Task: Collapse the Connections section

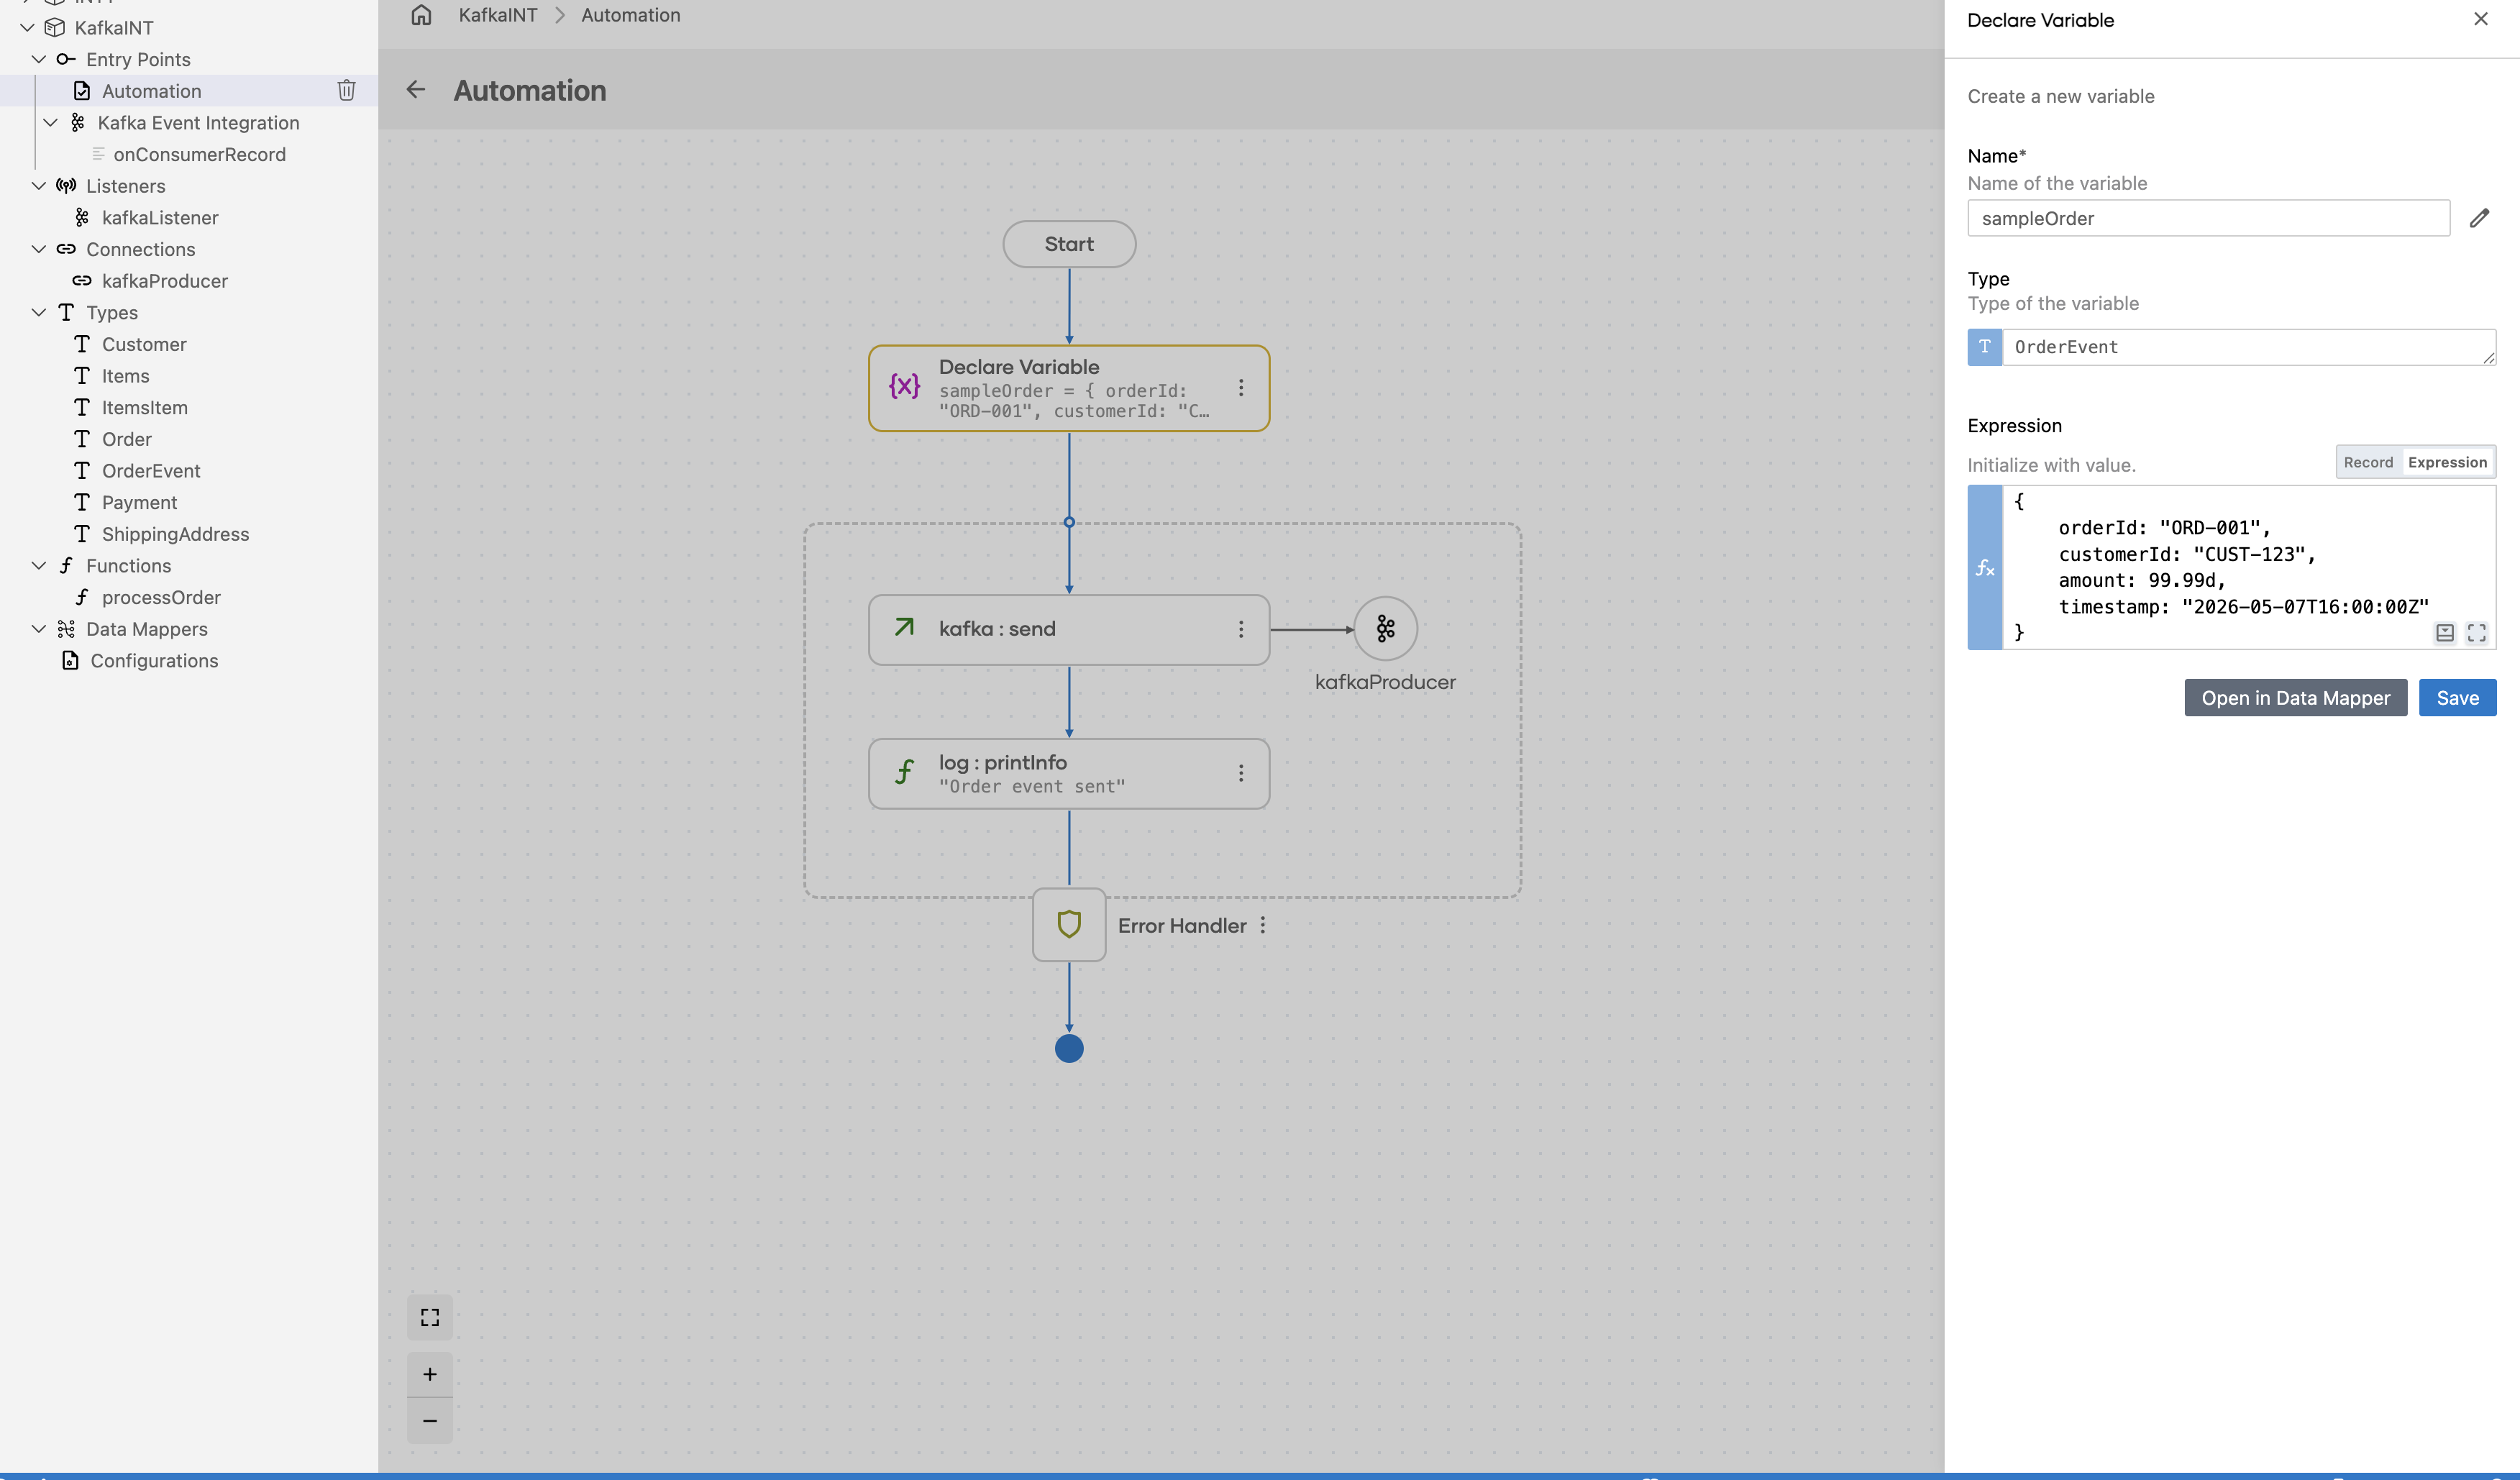Action: (39, 249)
